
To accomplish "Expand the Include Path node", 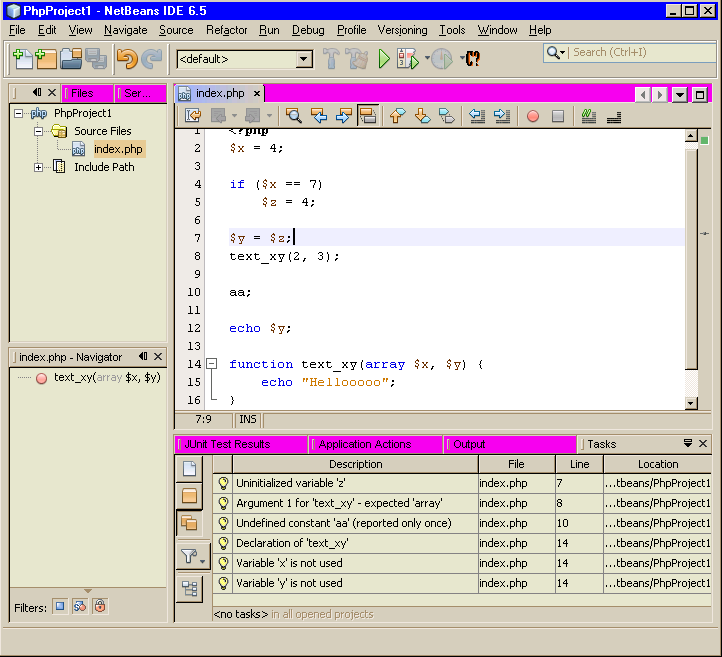I will point(39,167).
